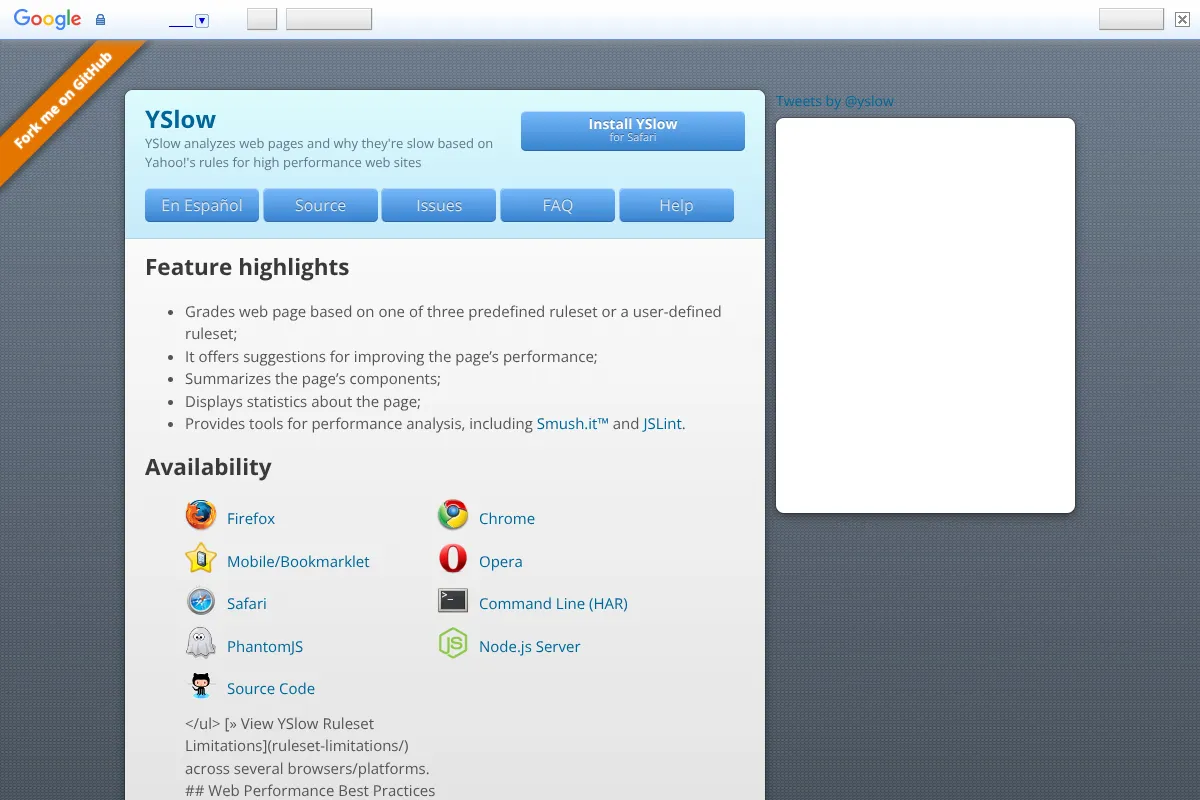
Task: Click the blank button next to the close X
Action: tap(1131, 19)
